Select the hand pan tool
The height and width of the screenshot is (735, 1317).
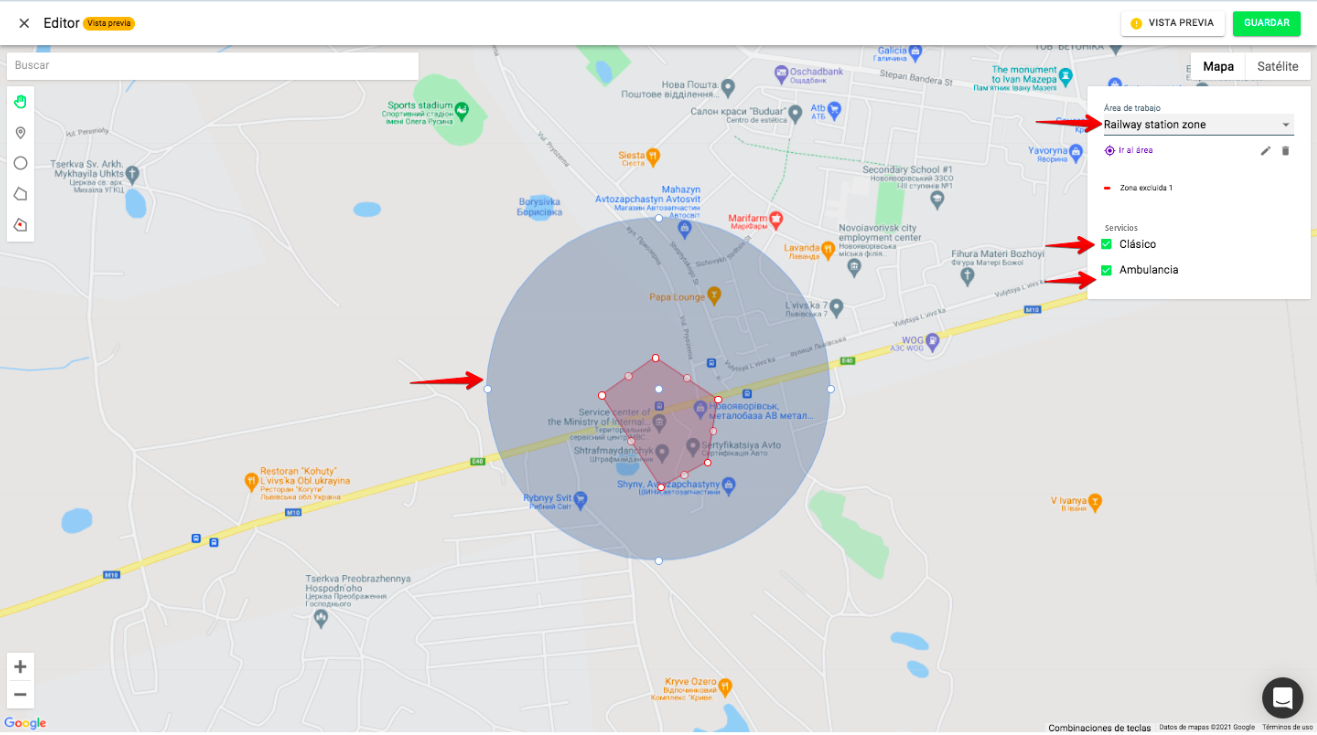[x=20, y=101]
